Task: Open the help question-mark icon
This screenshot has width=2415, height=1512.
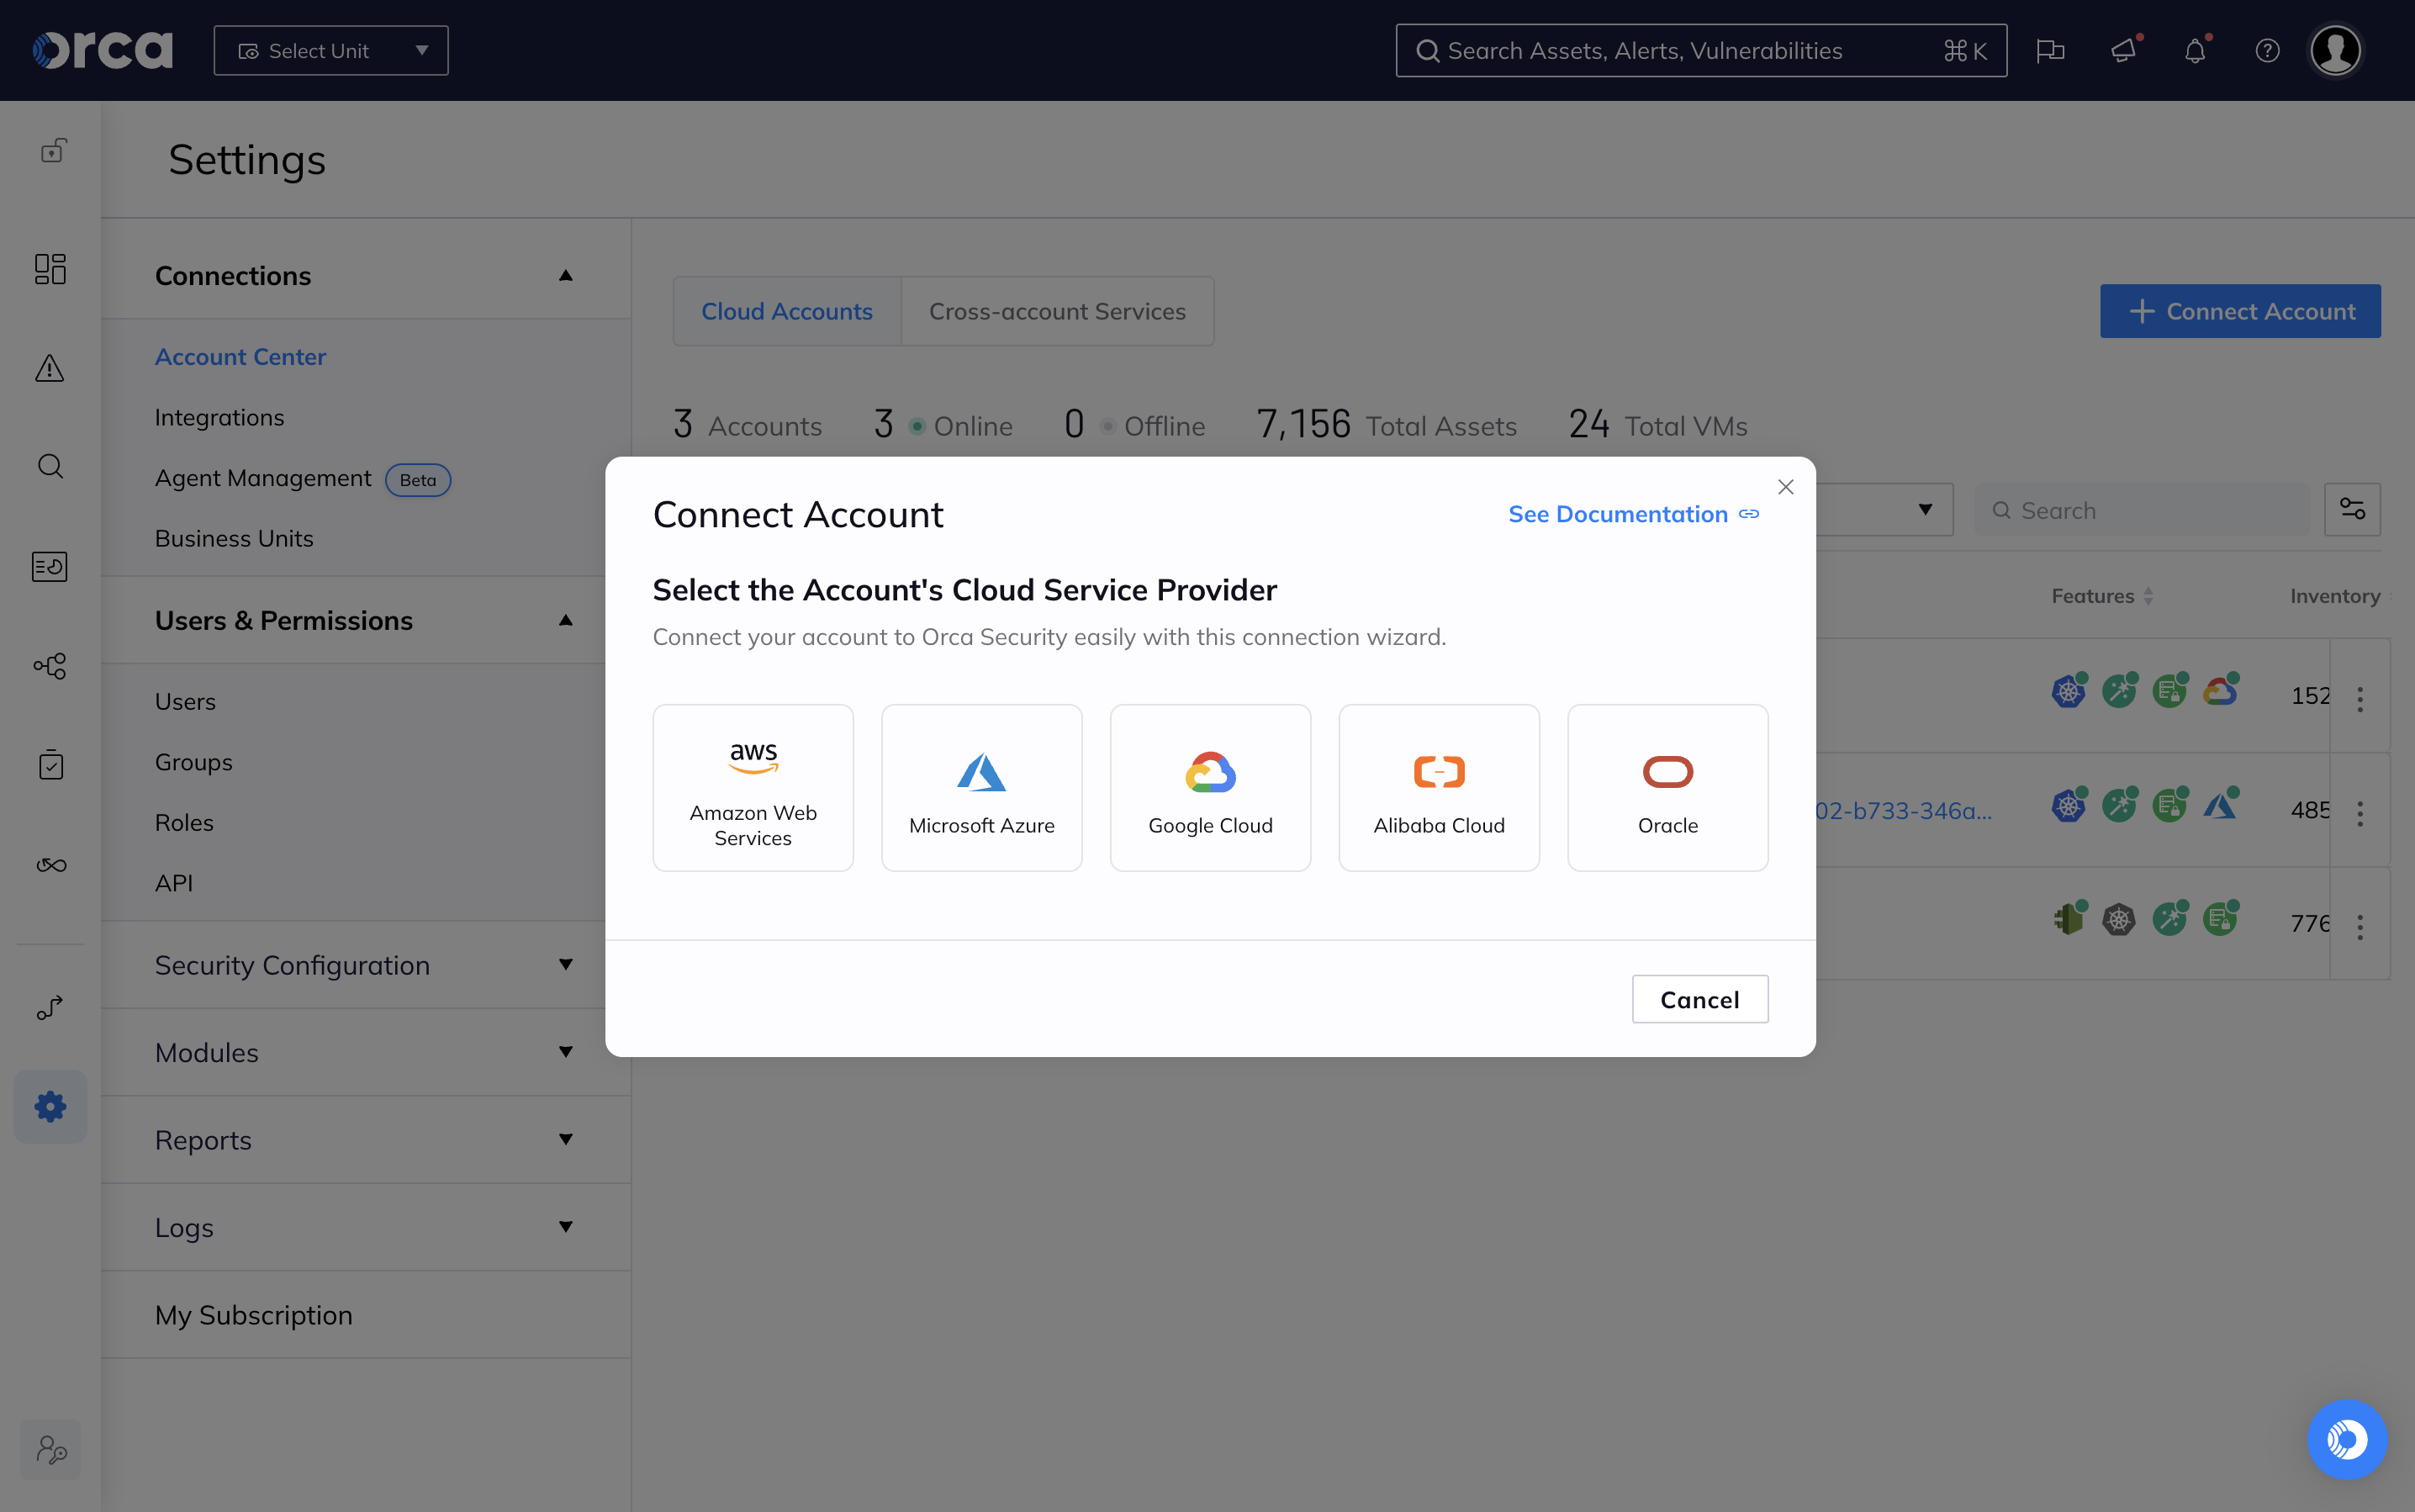Action: point(2267,51)
